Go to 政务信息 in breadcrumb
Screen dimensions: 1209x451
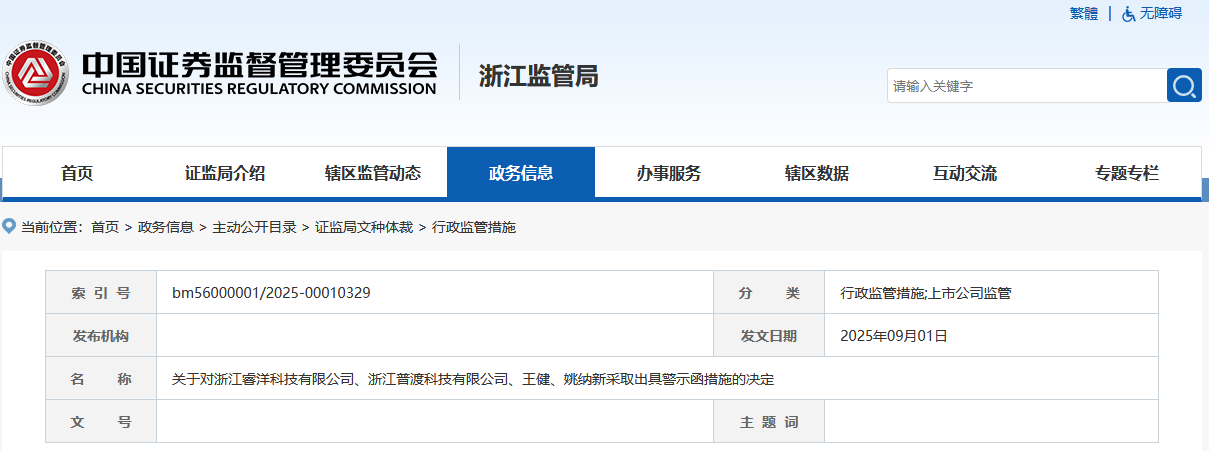point(166,228)
